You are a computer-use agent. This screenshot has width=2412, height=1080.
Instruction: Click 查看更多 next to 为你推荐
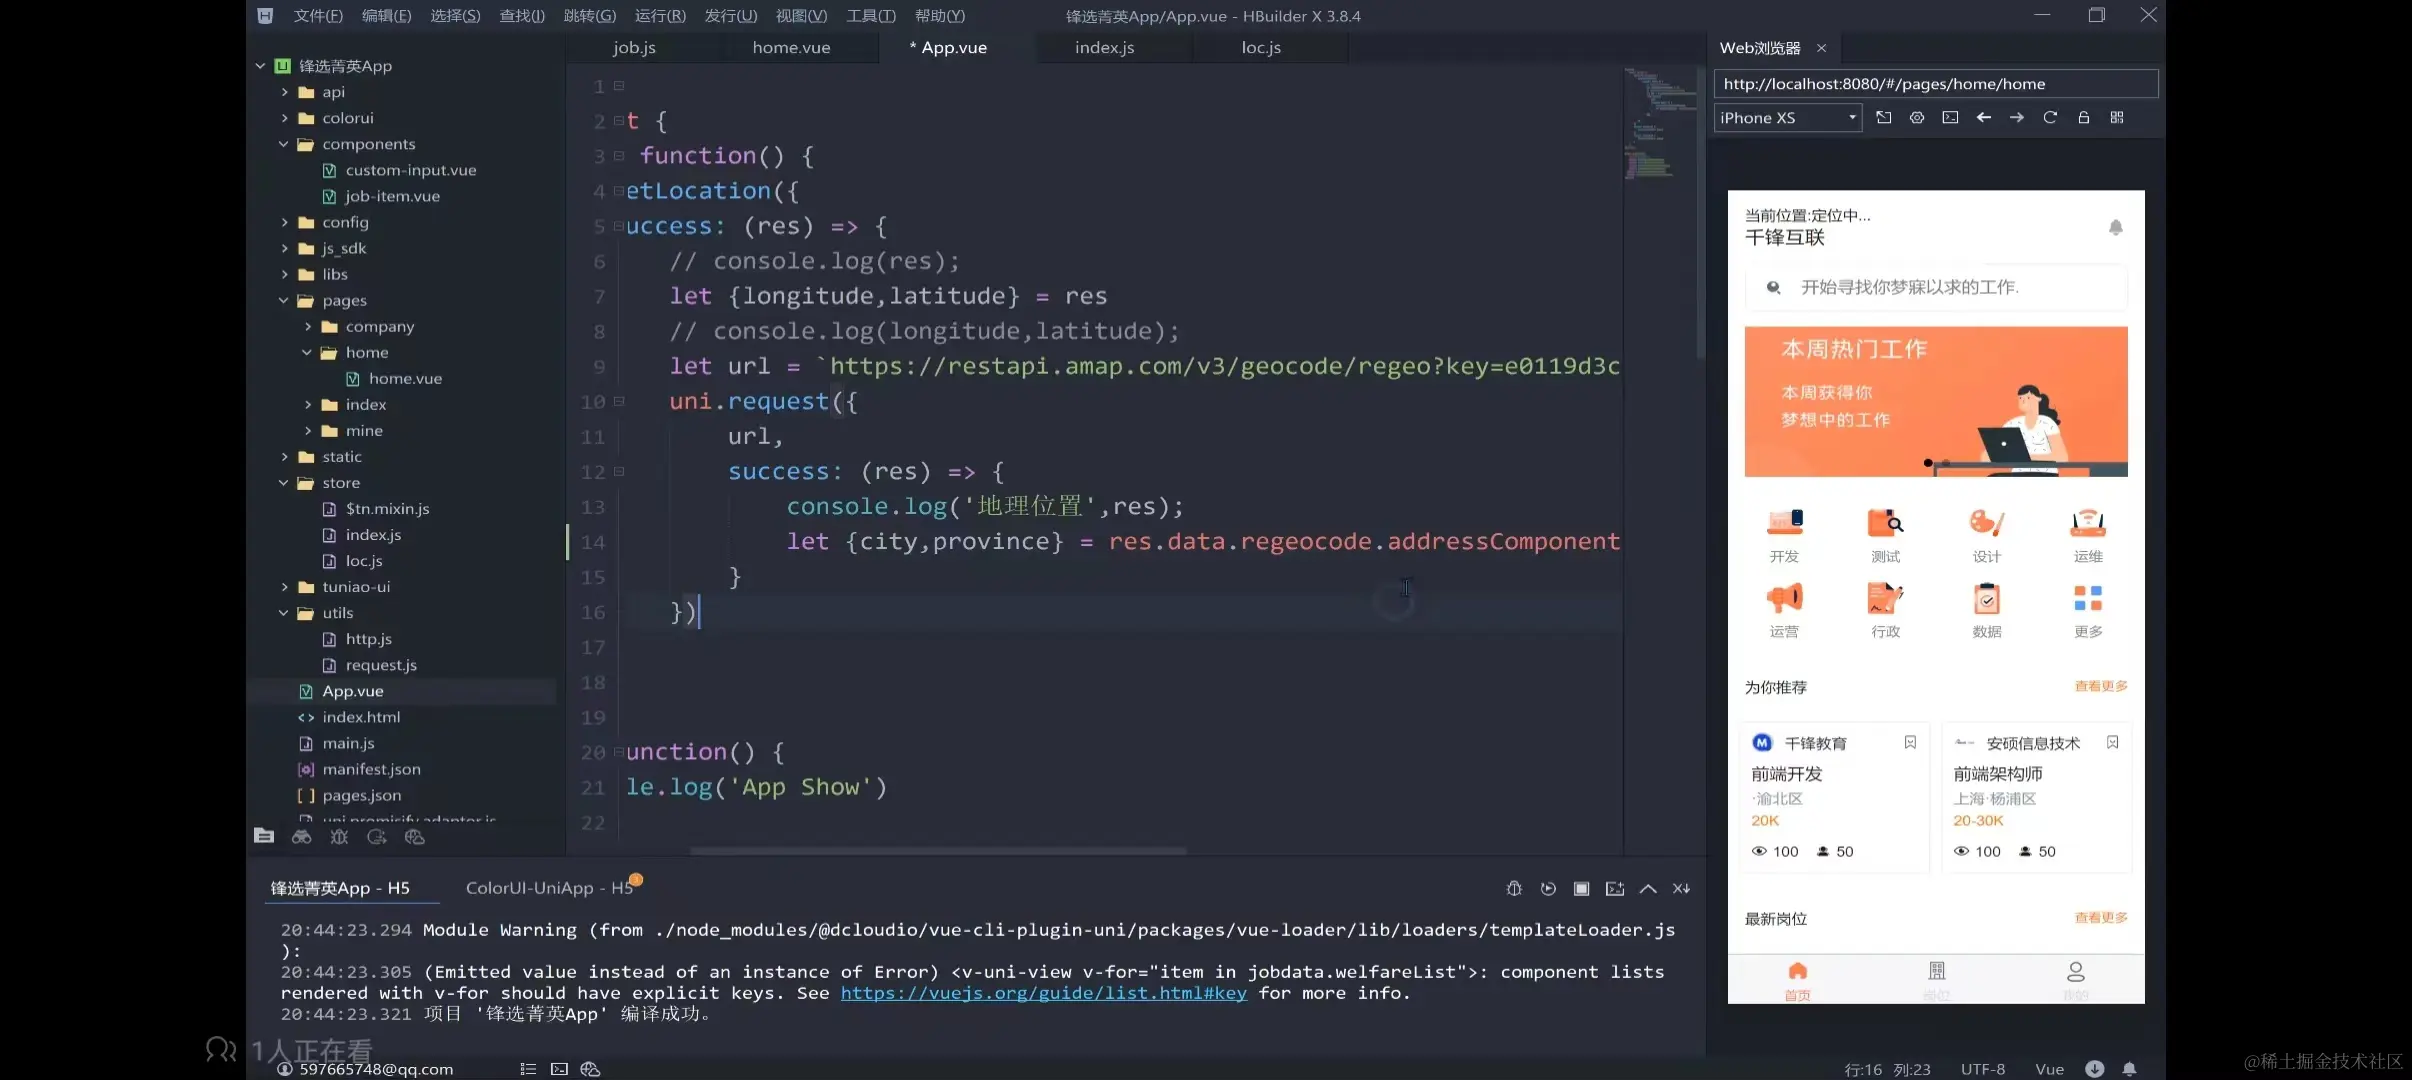pos(2100,686)
